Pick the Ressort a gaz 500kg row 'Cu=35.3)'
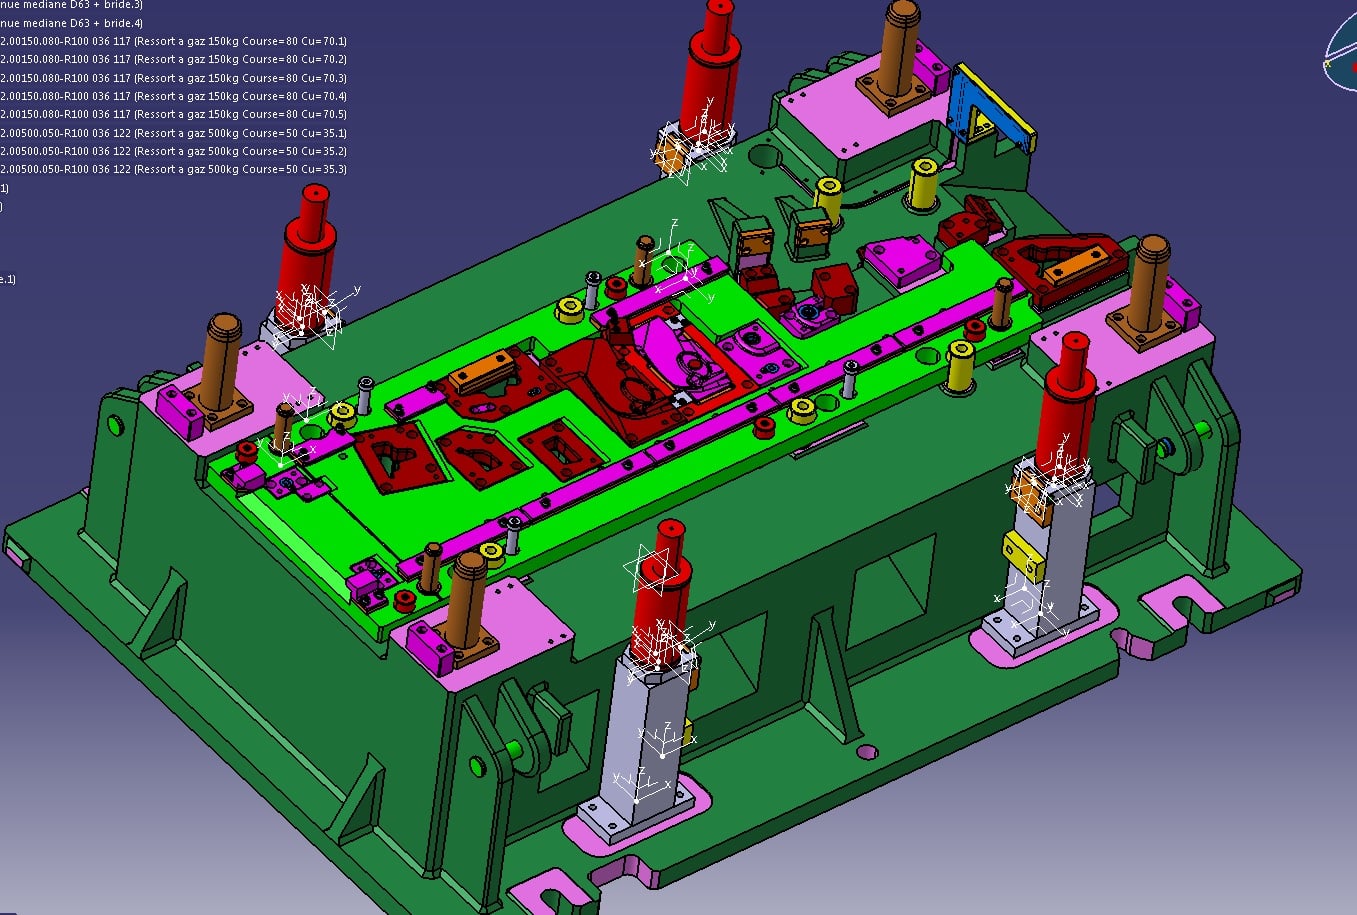1357x915 pixels. 174,169
